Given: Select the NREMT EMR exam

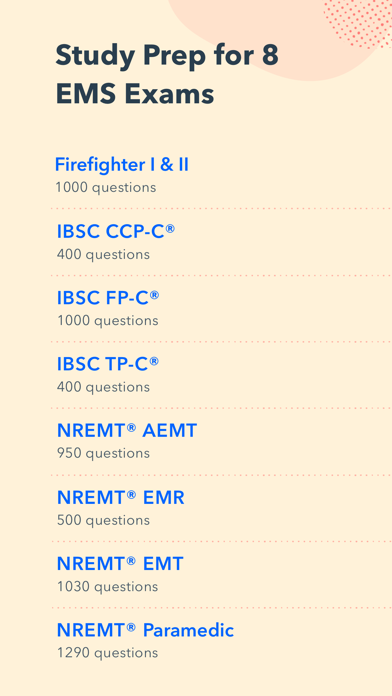Looking at the screenshot, I should (121, 498).
